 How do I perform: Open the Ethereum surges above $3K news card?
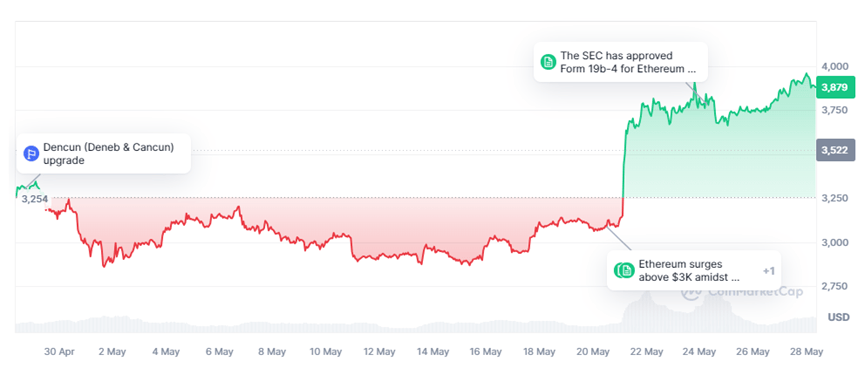(x=694, y=270)
